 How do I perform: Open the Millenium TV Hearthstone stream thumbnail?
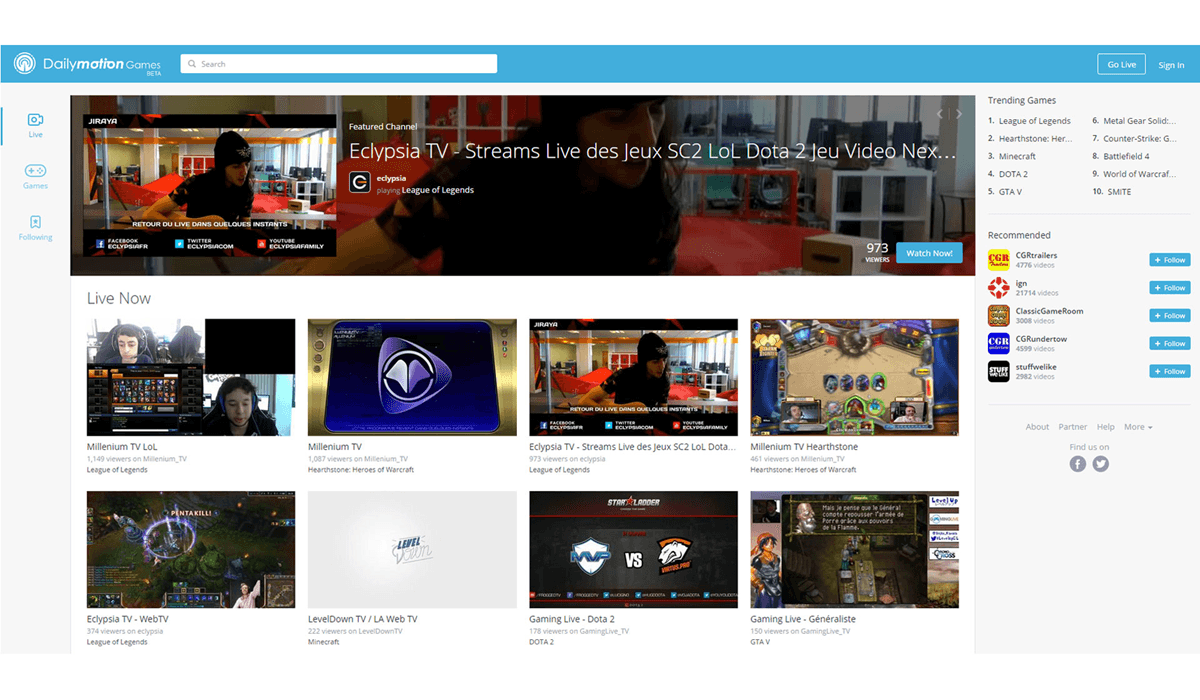coord(855,377)
